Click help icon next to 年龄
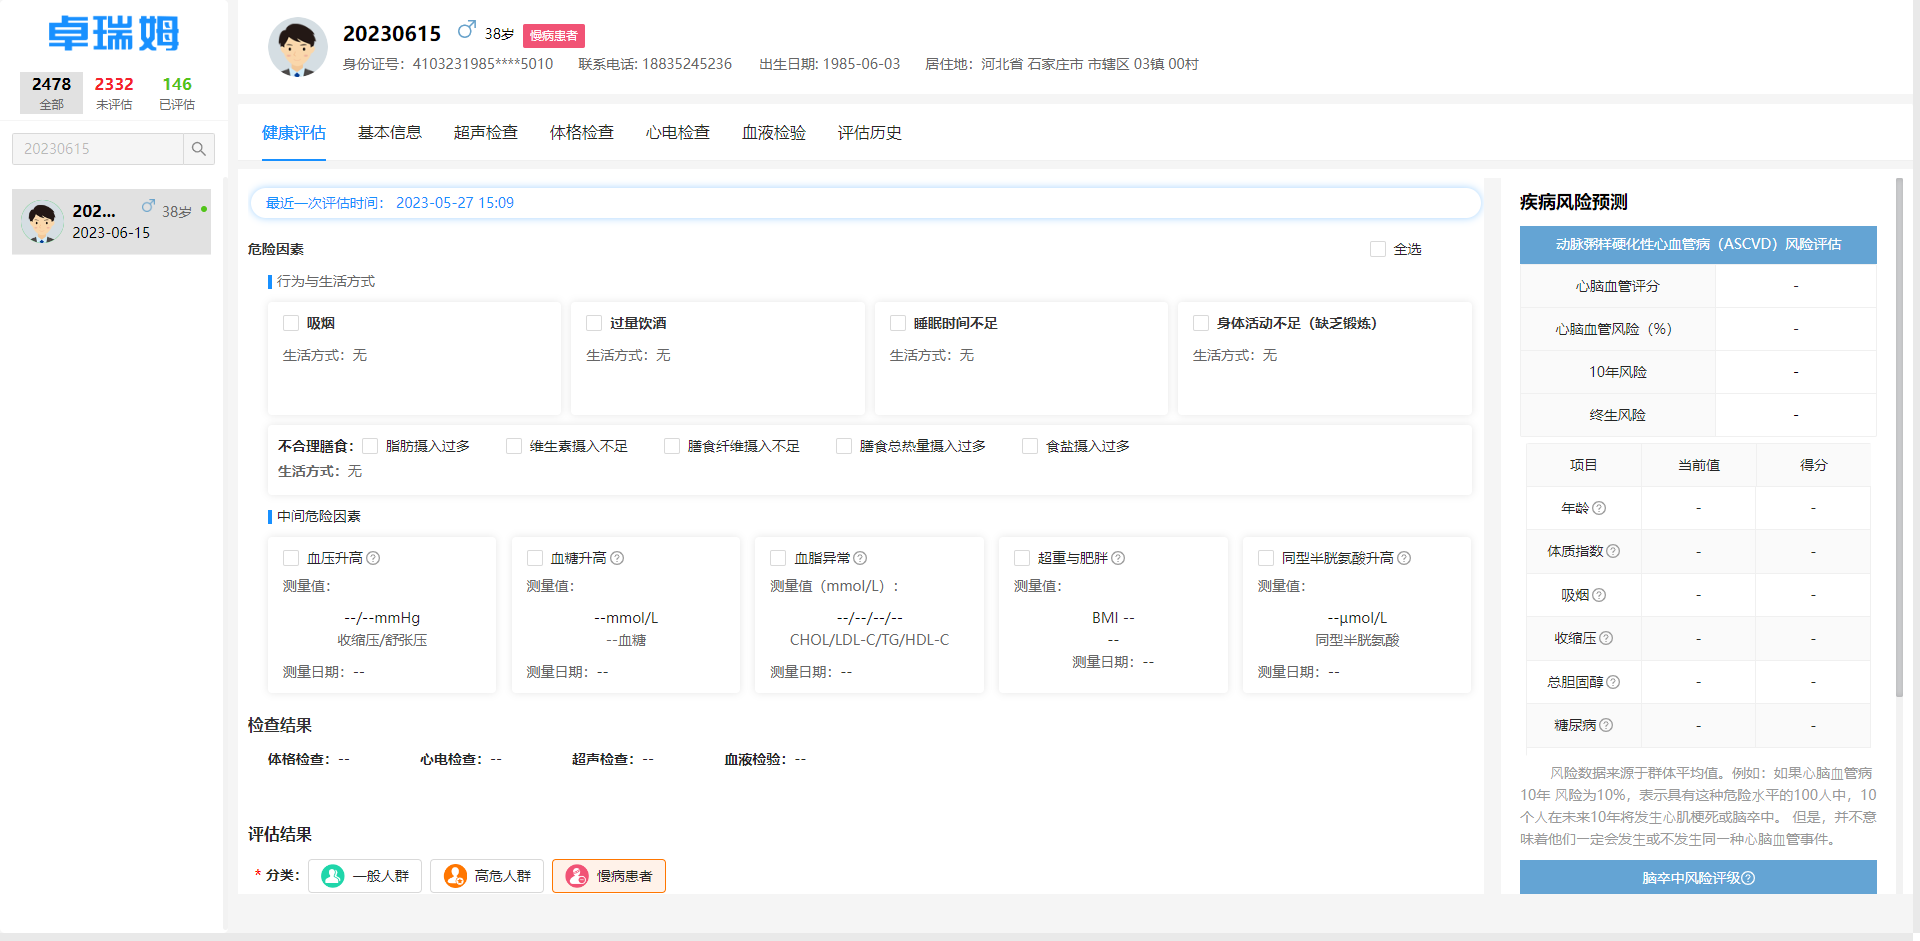This screenshot has height=941, width=1920. [x=1599, y=508]
